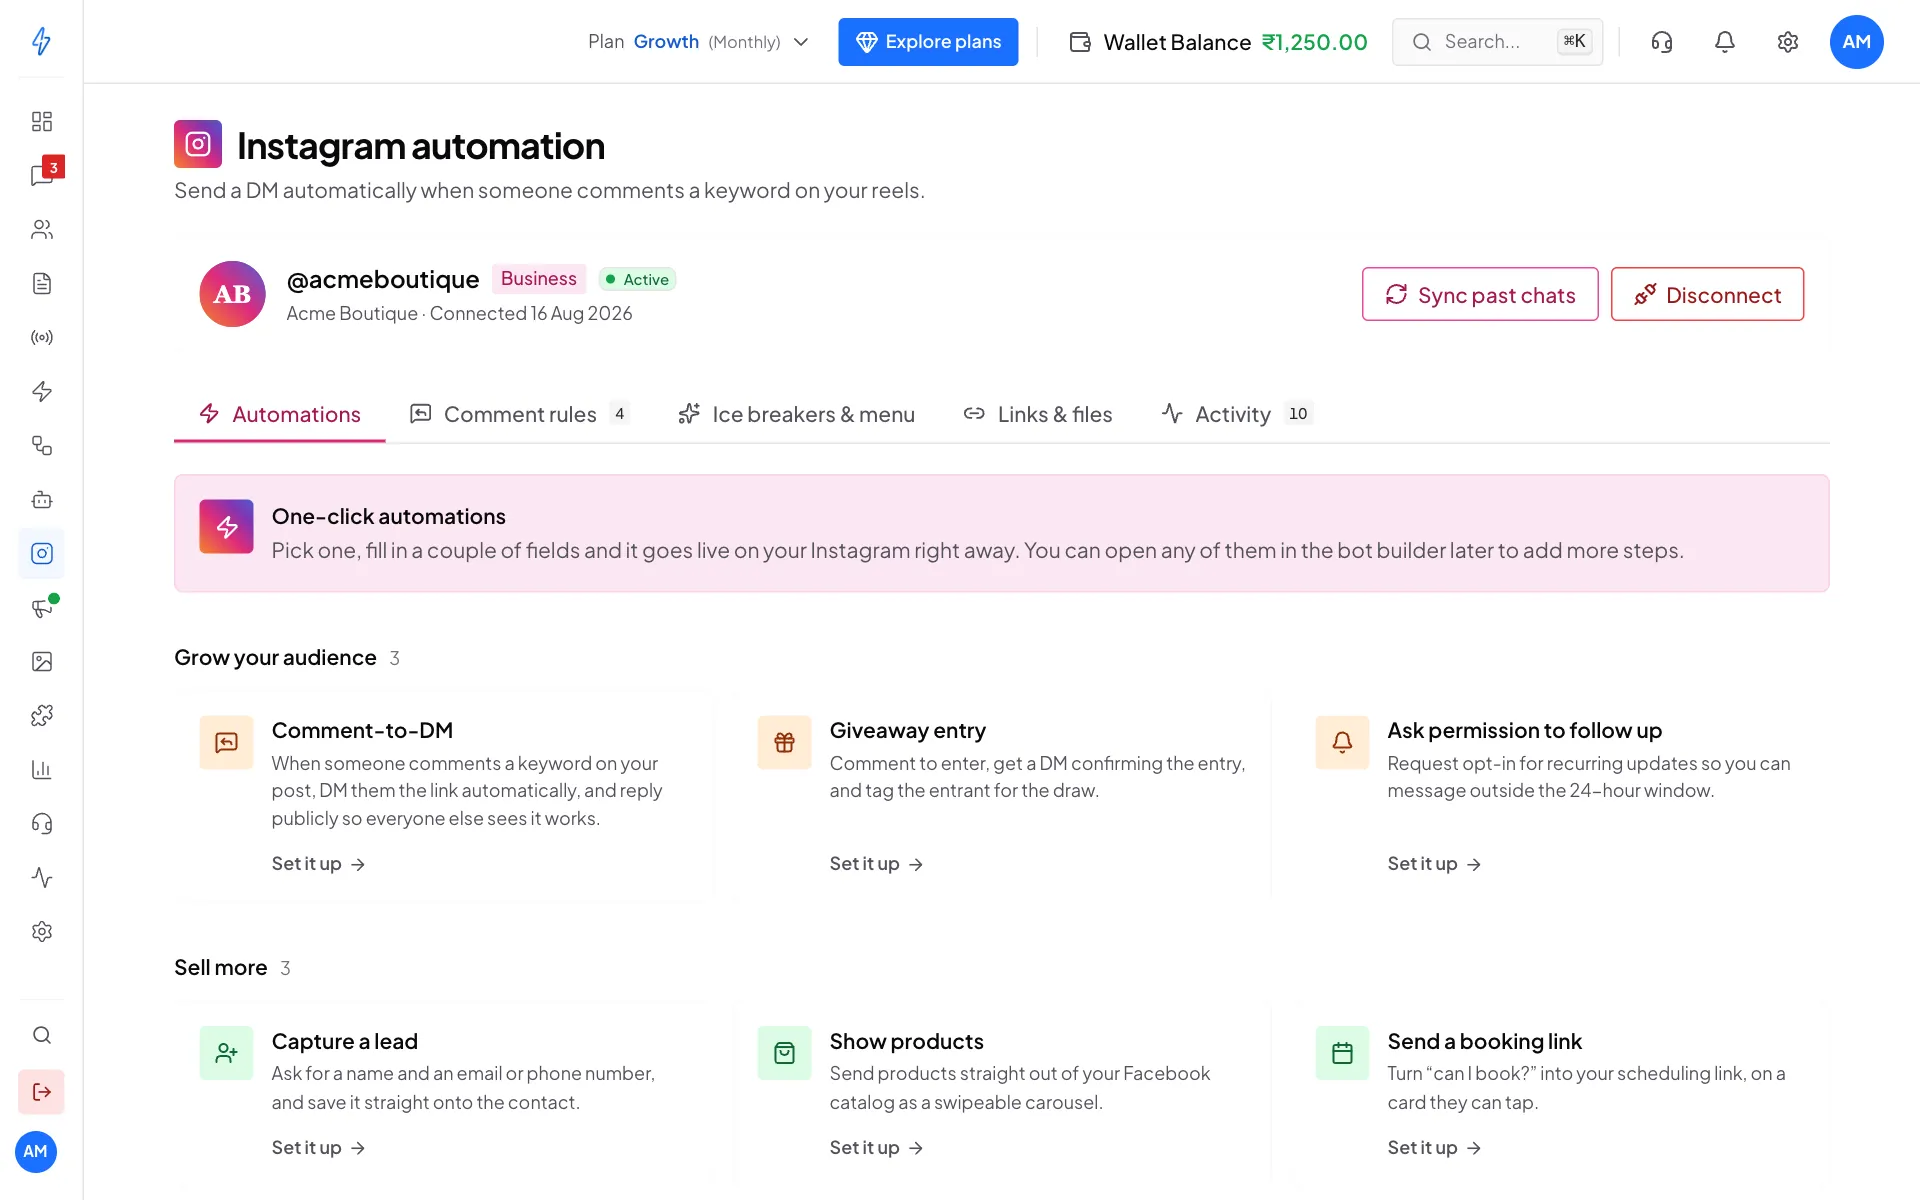This screenshot has height=1200, width=1920.
Task: Open the broadcast signal icon in sidebar
Action: pos(41,337)
